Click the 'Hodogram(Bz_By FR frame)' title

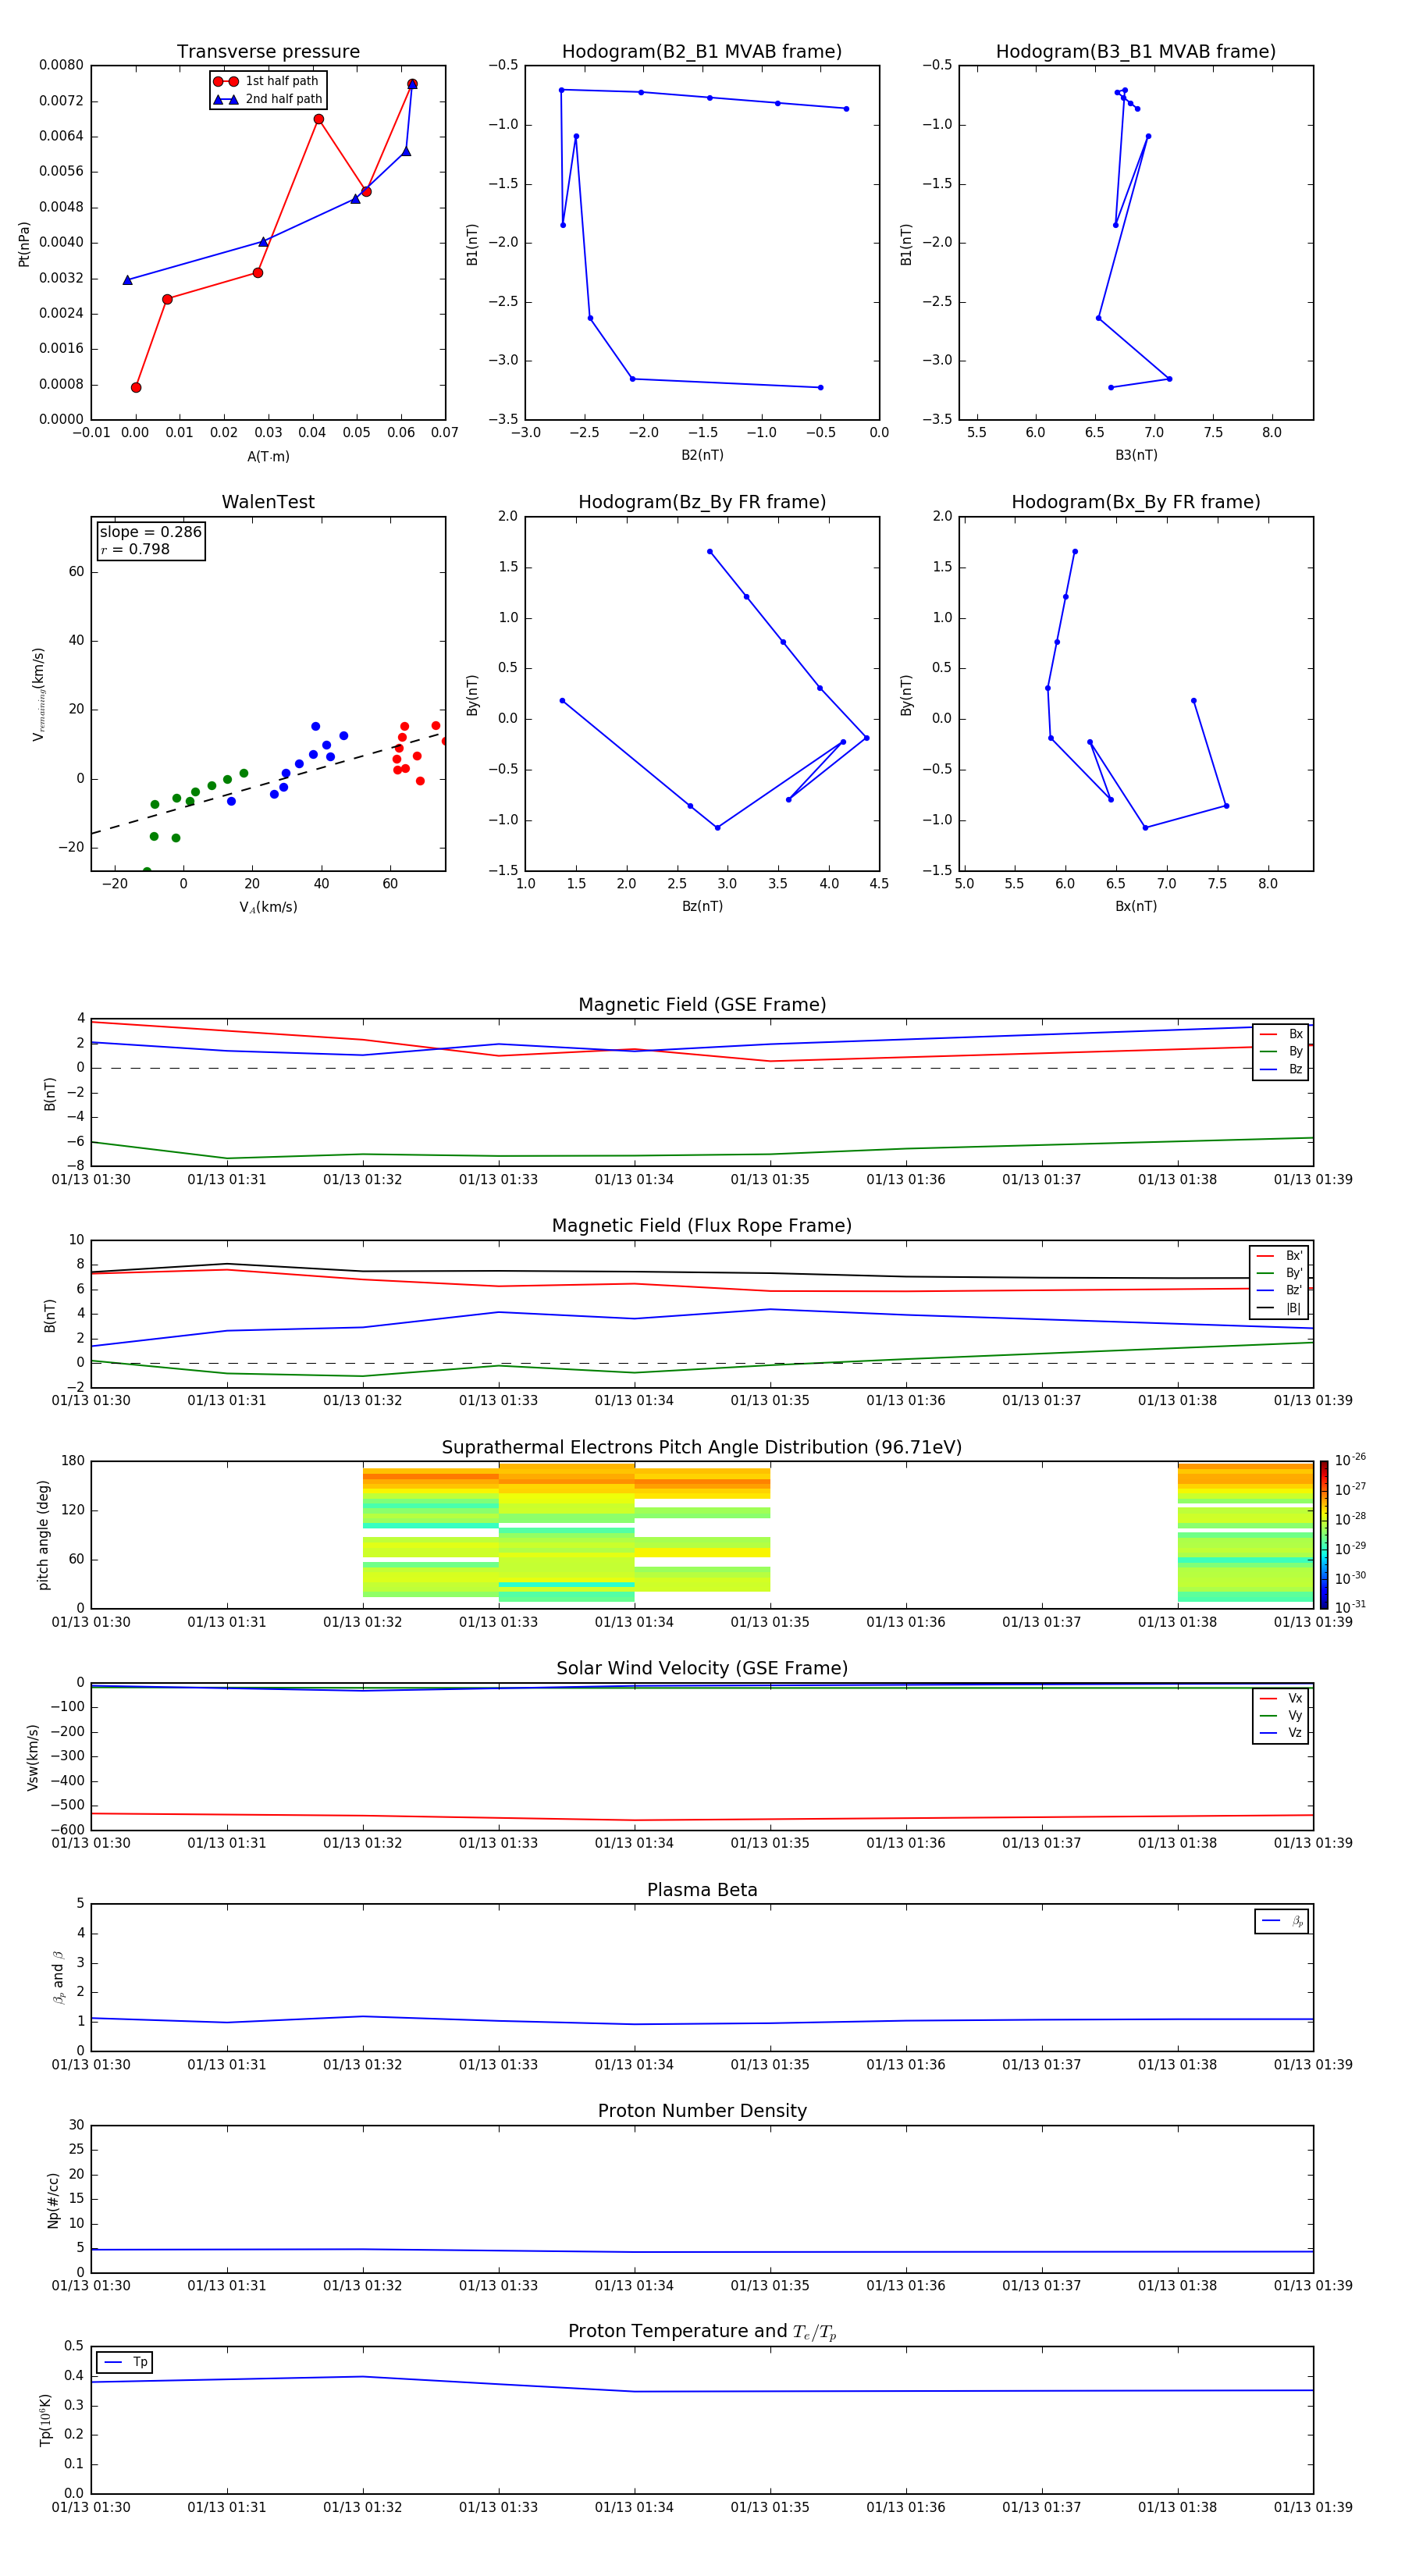point(702,502)
